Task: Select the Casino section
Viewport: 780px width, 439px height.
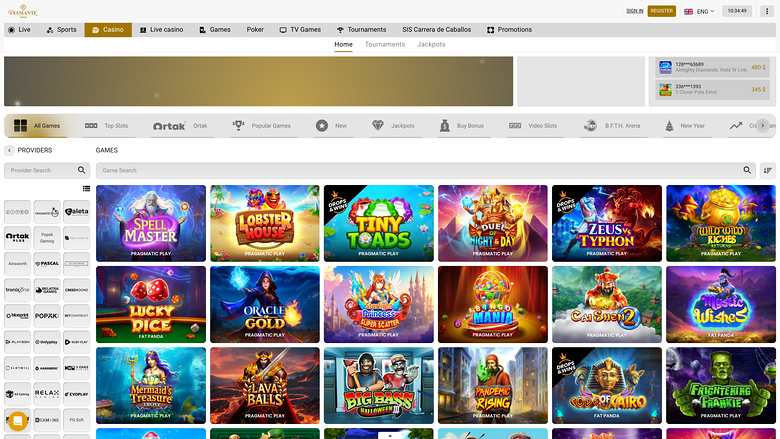Action: coord(108,30)
